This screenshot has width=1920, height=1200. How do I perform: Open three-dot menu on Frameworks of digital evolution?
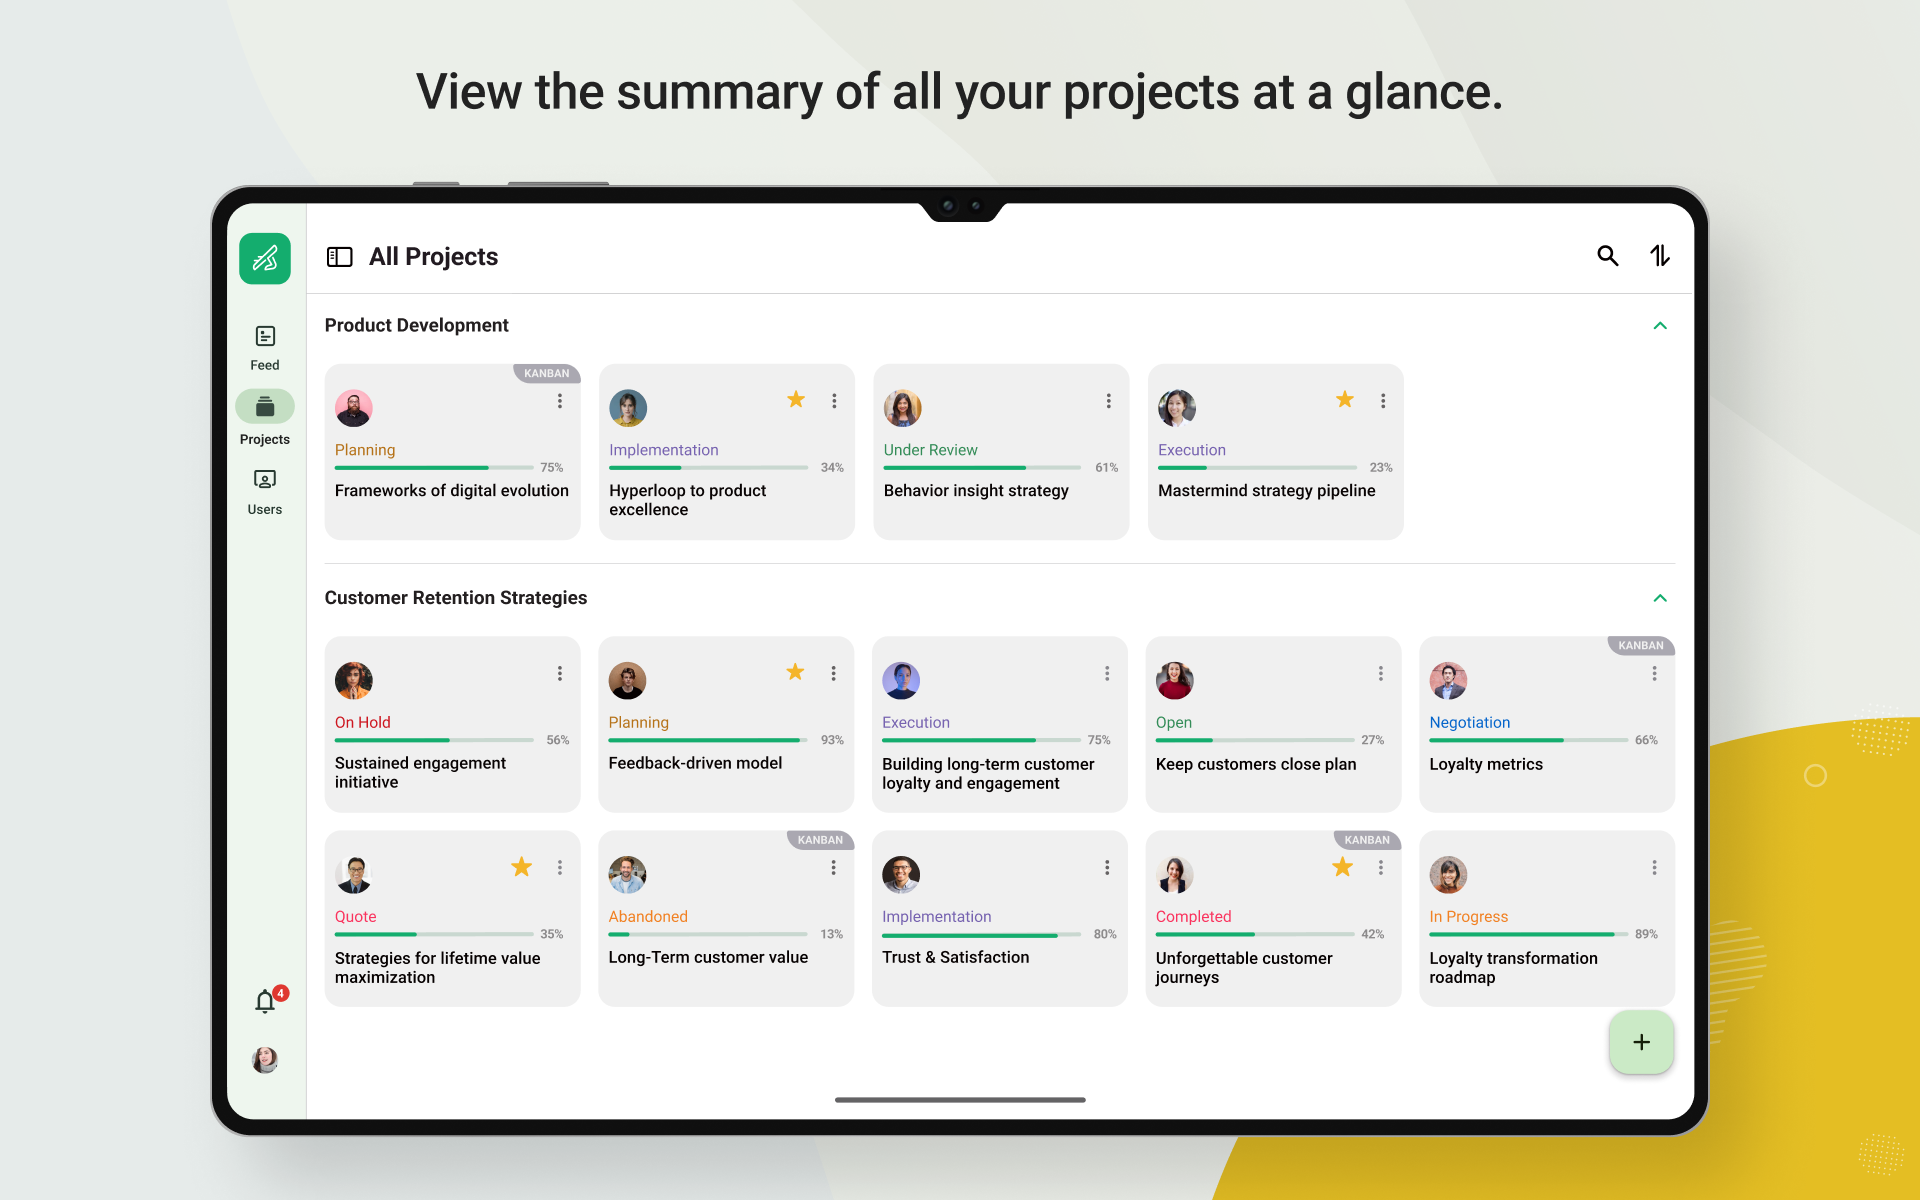pos(560,401)
